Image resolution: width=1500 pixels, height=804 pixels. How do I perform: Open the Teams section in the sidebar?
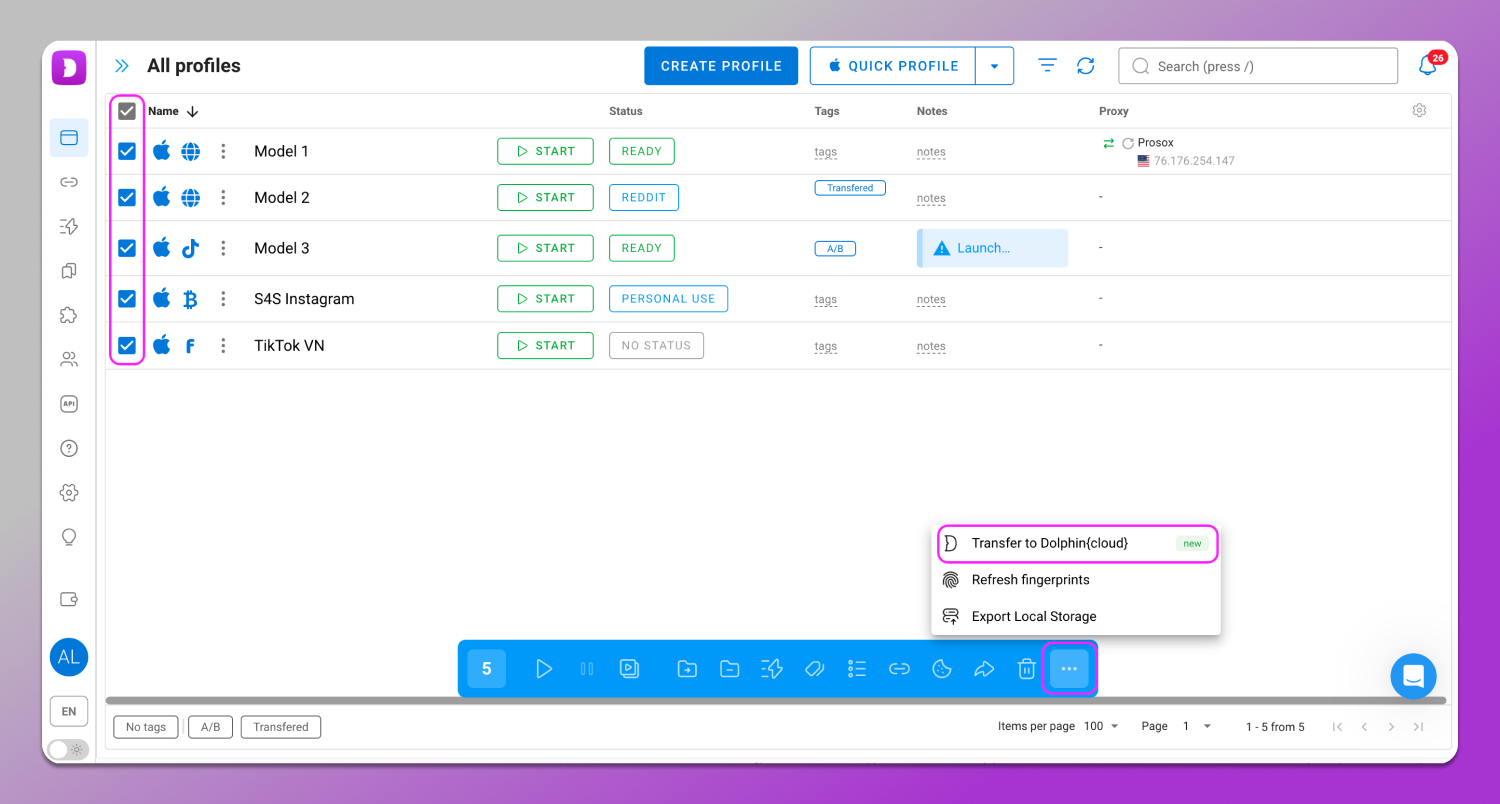point(69,359)
